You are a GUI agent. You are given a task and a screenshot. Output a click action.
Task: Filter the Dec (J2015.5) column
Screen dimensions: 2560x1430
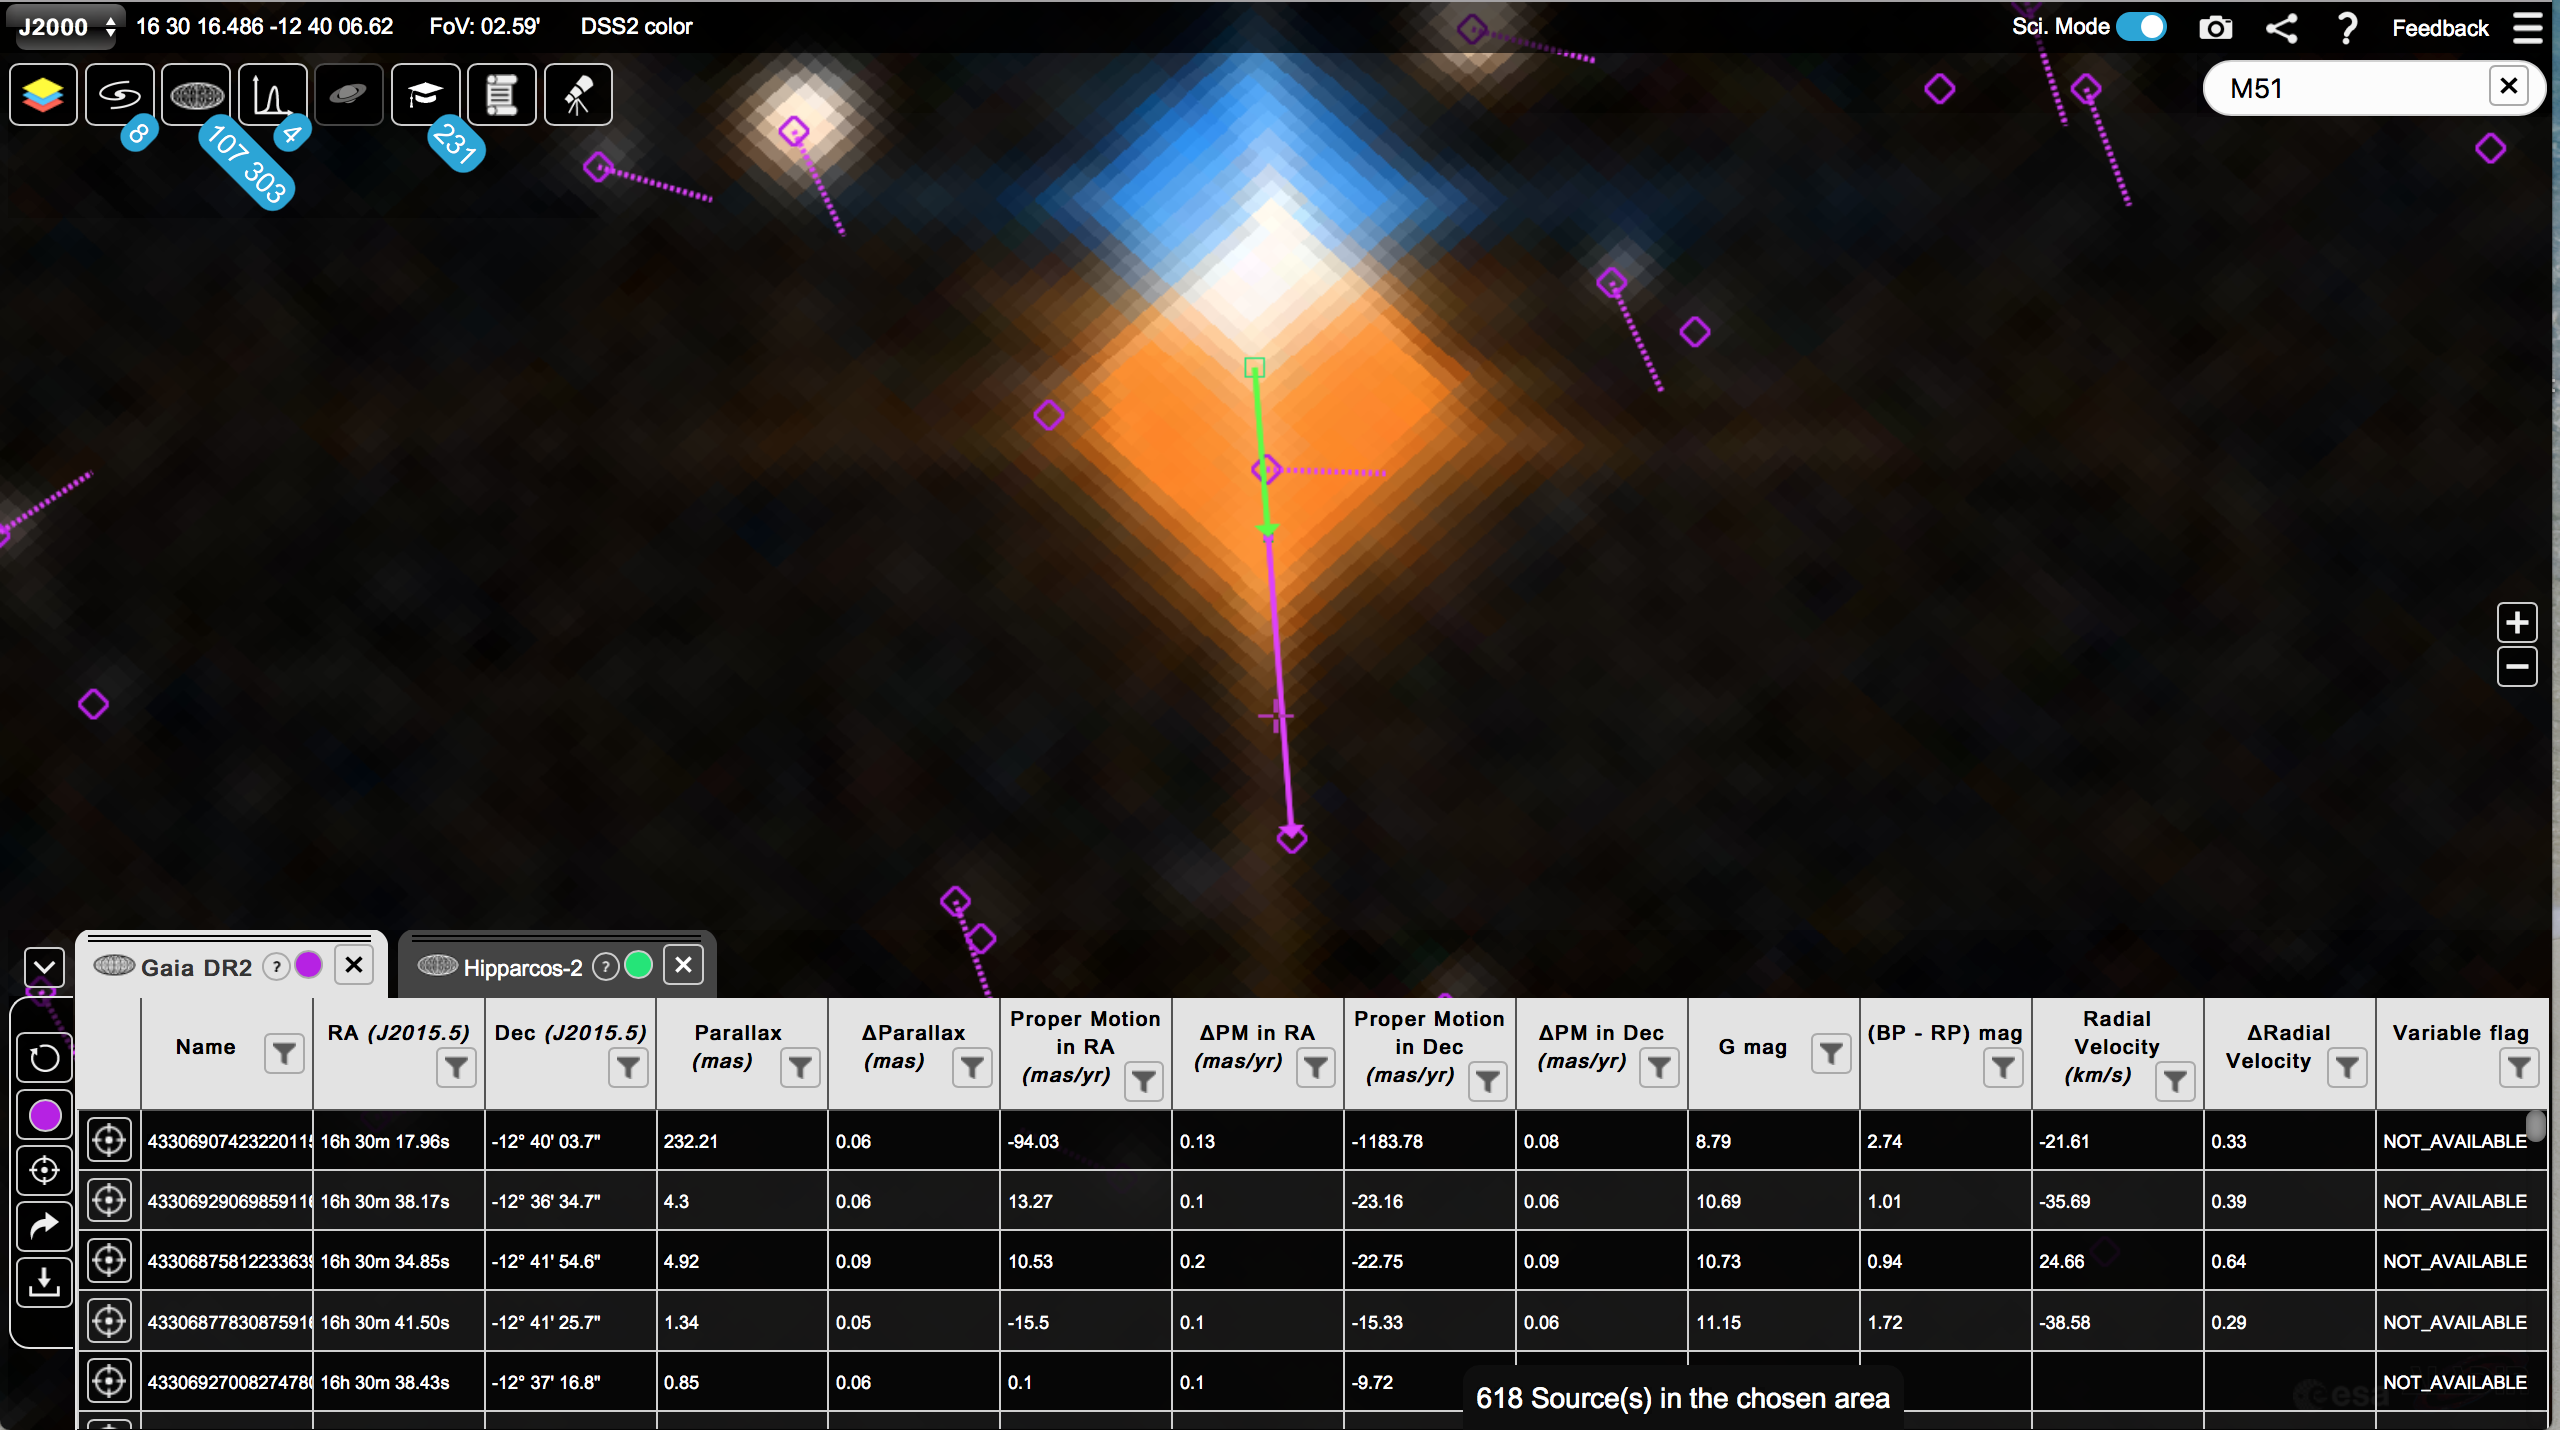628,1067
